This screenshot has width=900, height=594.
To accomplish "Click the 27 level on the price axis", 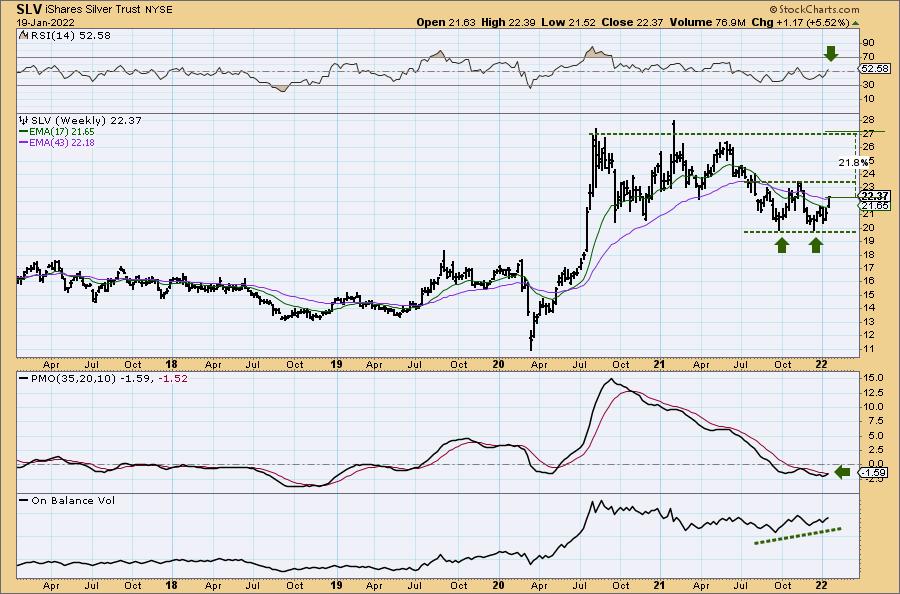I will (x=867, y=134).
